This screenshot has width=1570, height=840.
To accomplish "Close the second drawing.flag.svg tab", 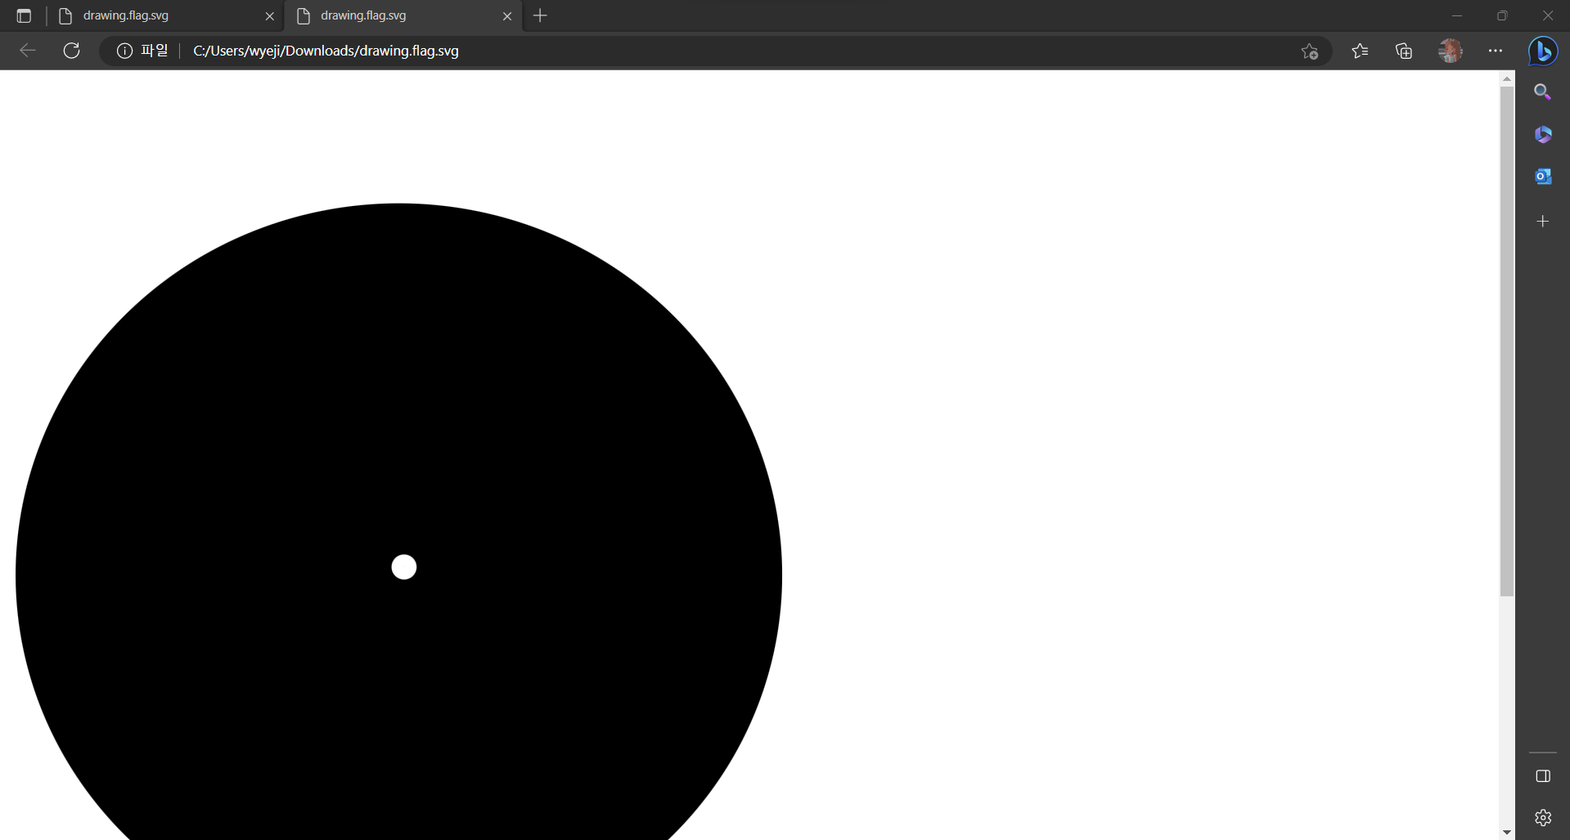I will click(x=507, y=16).
